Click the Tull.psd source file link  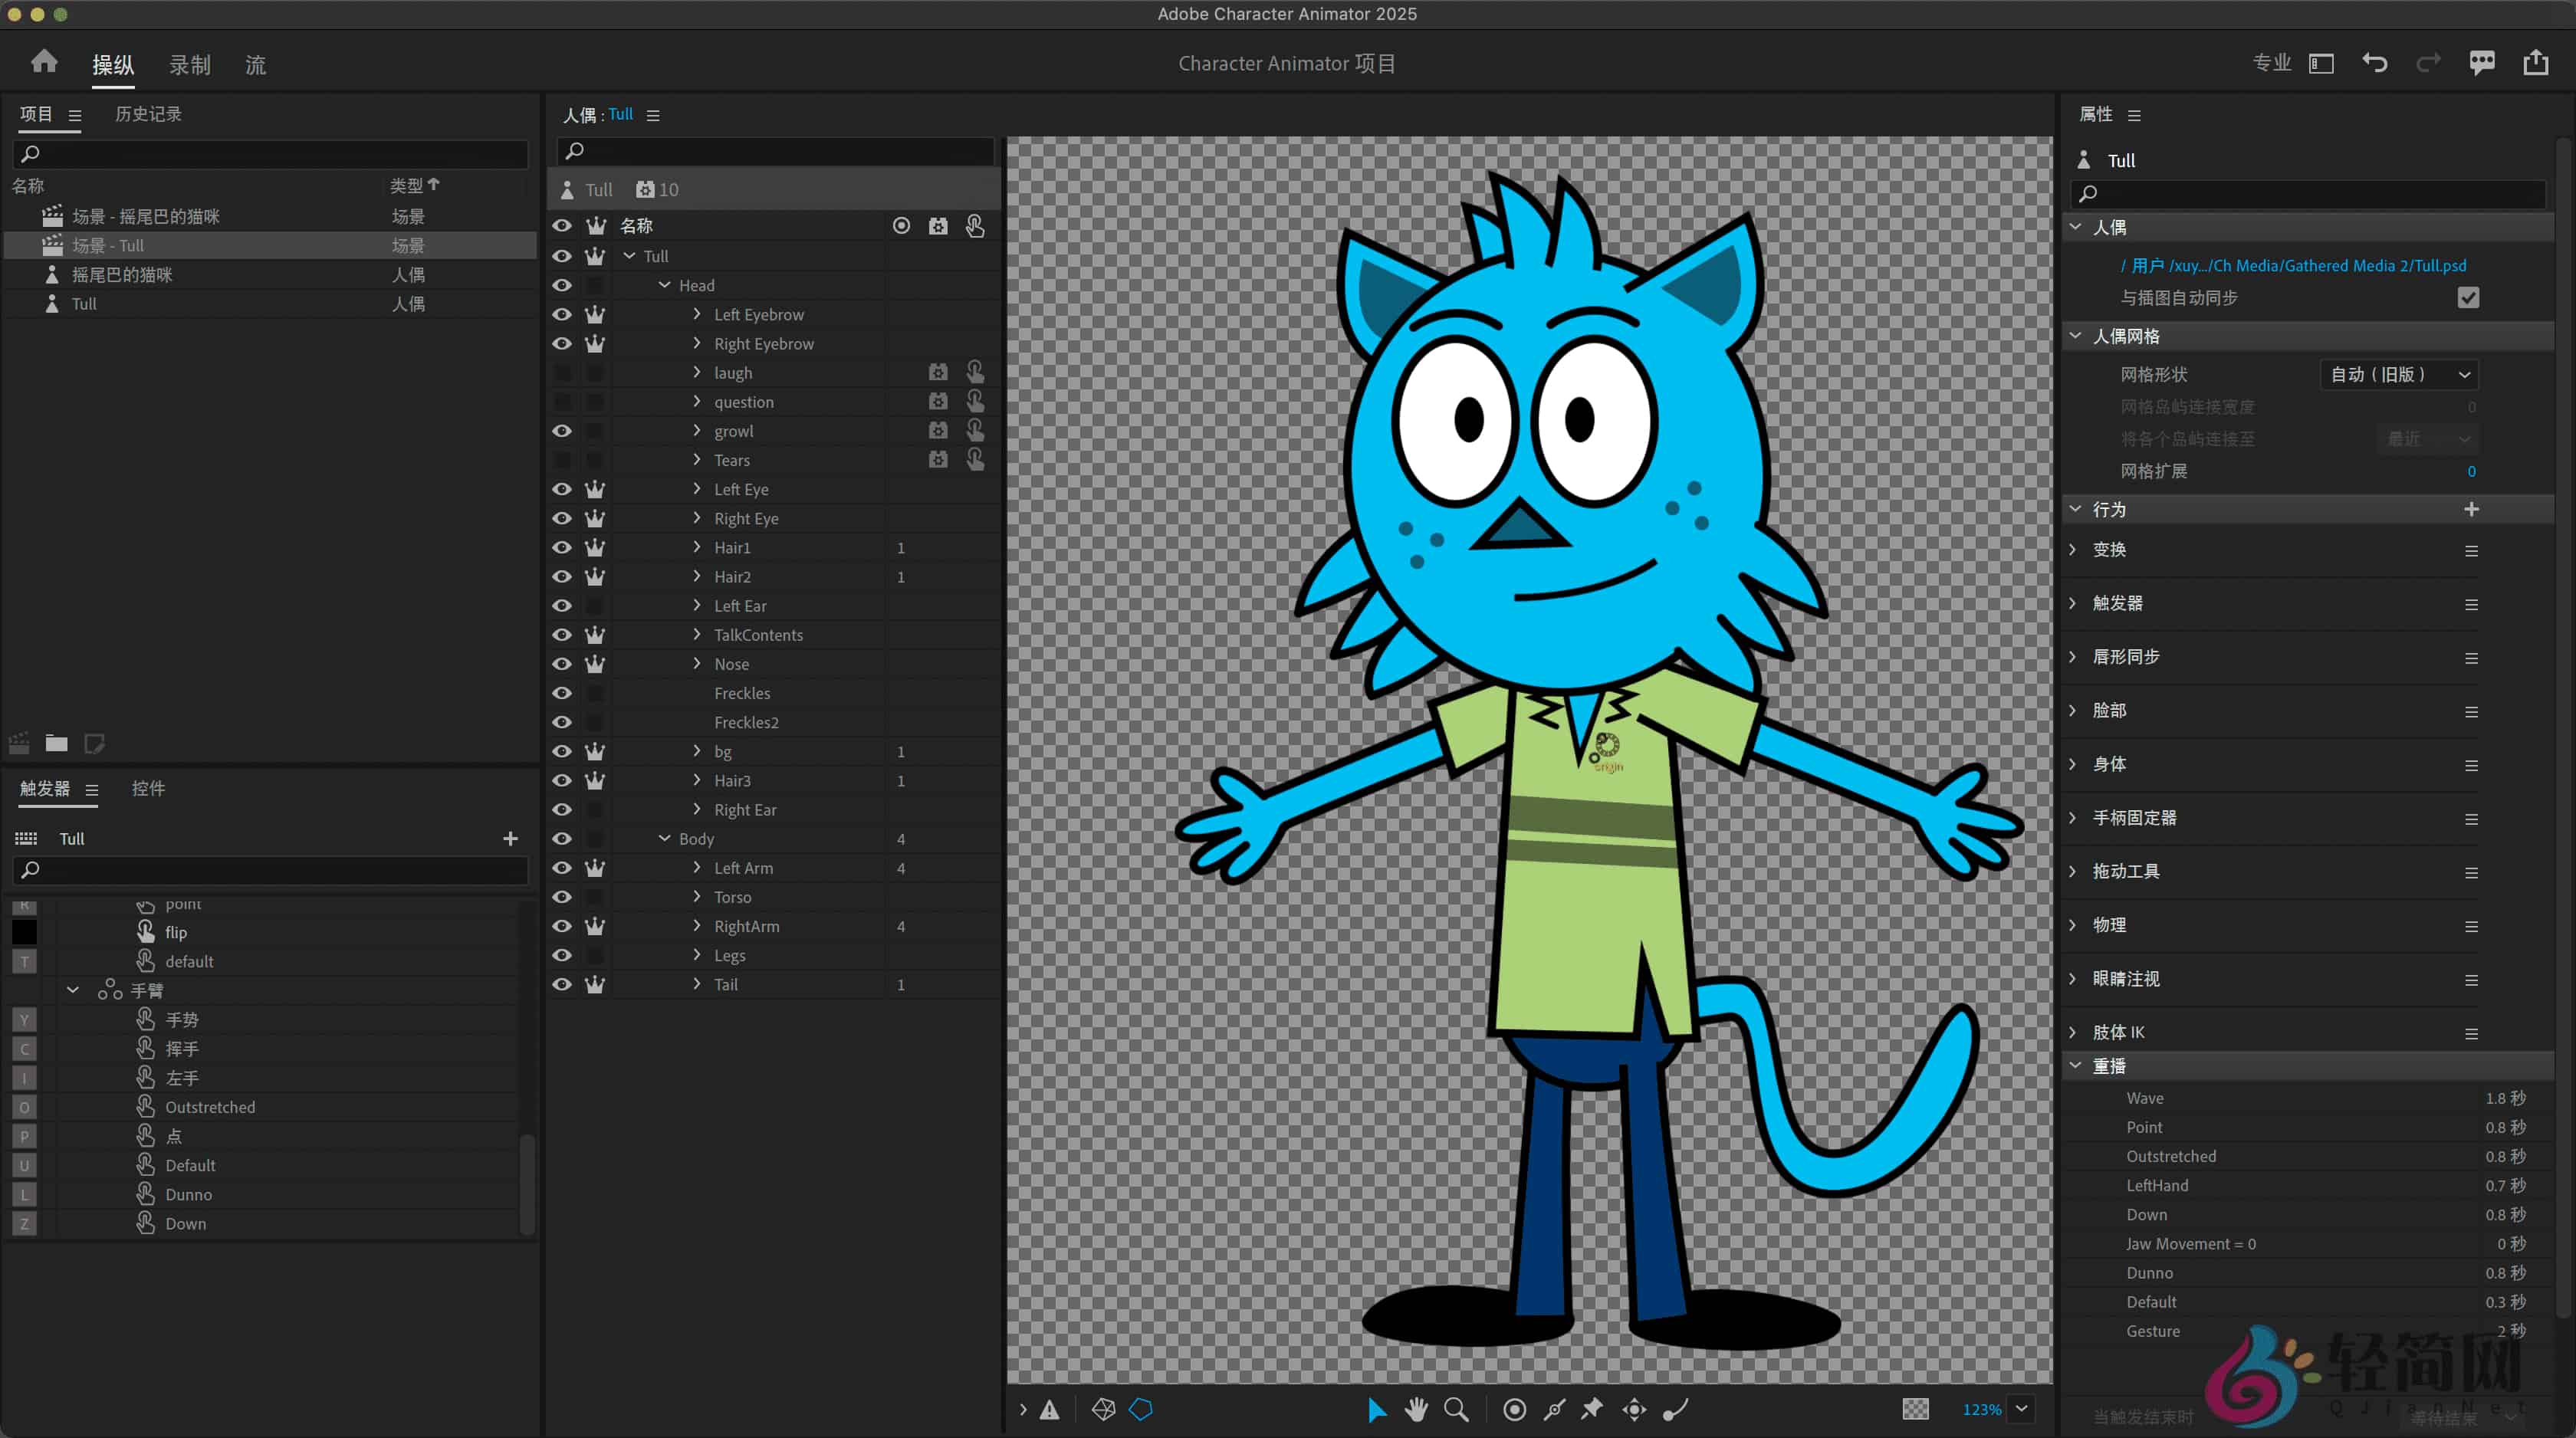click(x=2294, y=265)
